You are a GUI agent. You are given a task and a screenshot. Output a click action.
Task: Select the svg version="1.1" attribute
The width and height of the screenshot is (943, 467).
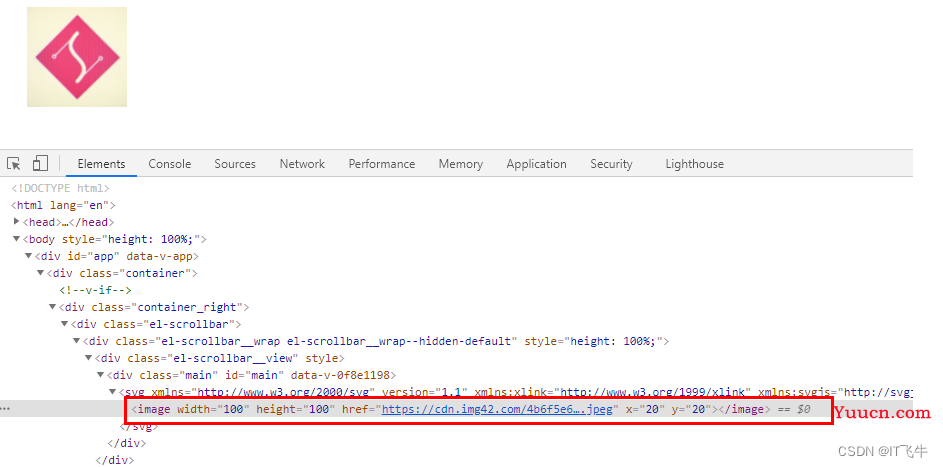coord(425,392)
